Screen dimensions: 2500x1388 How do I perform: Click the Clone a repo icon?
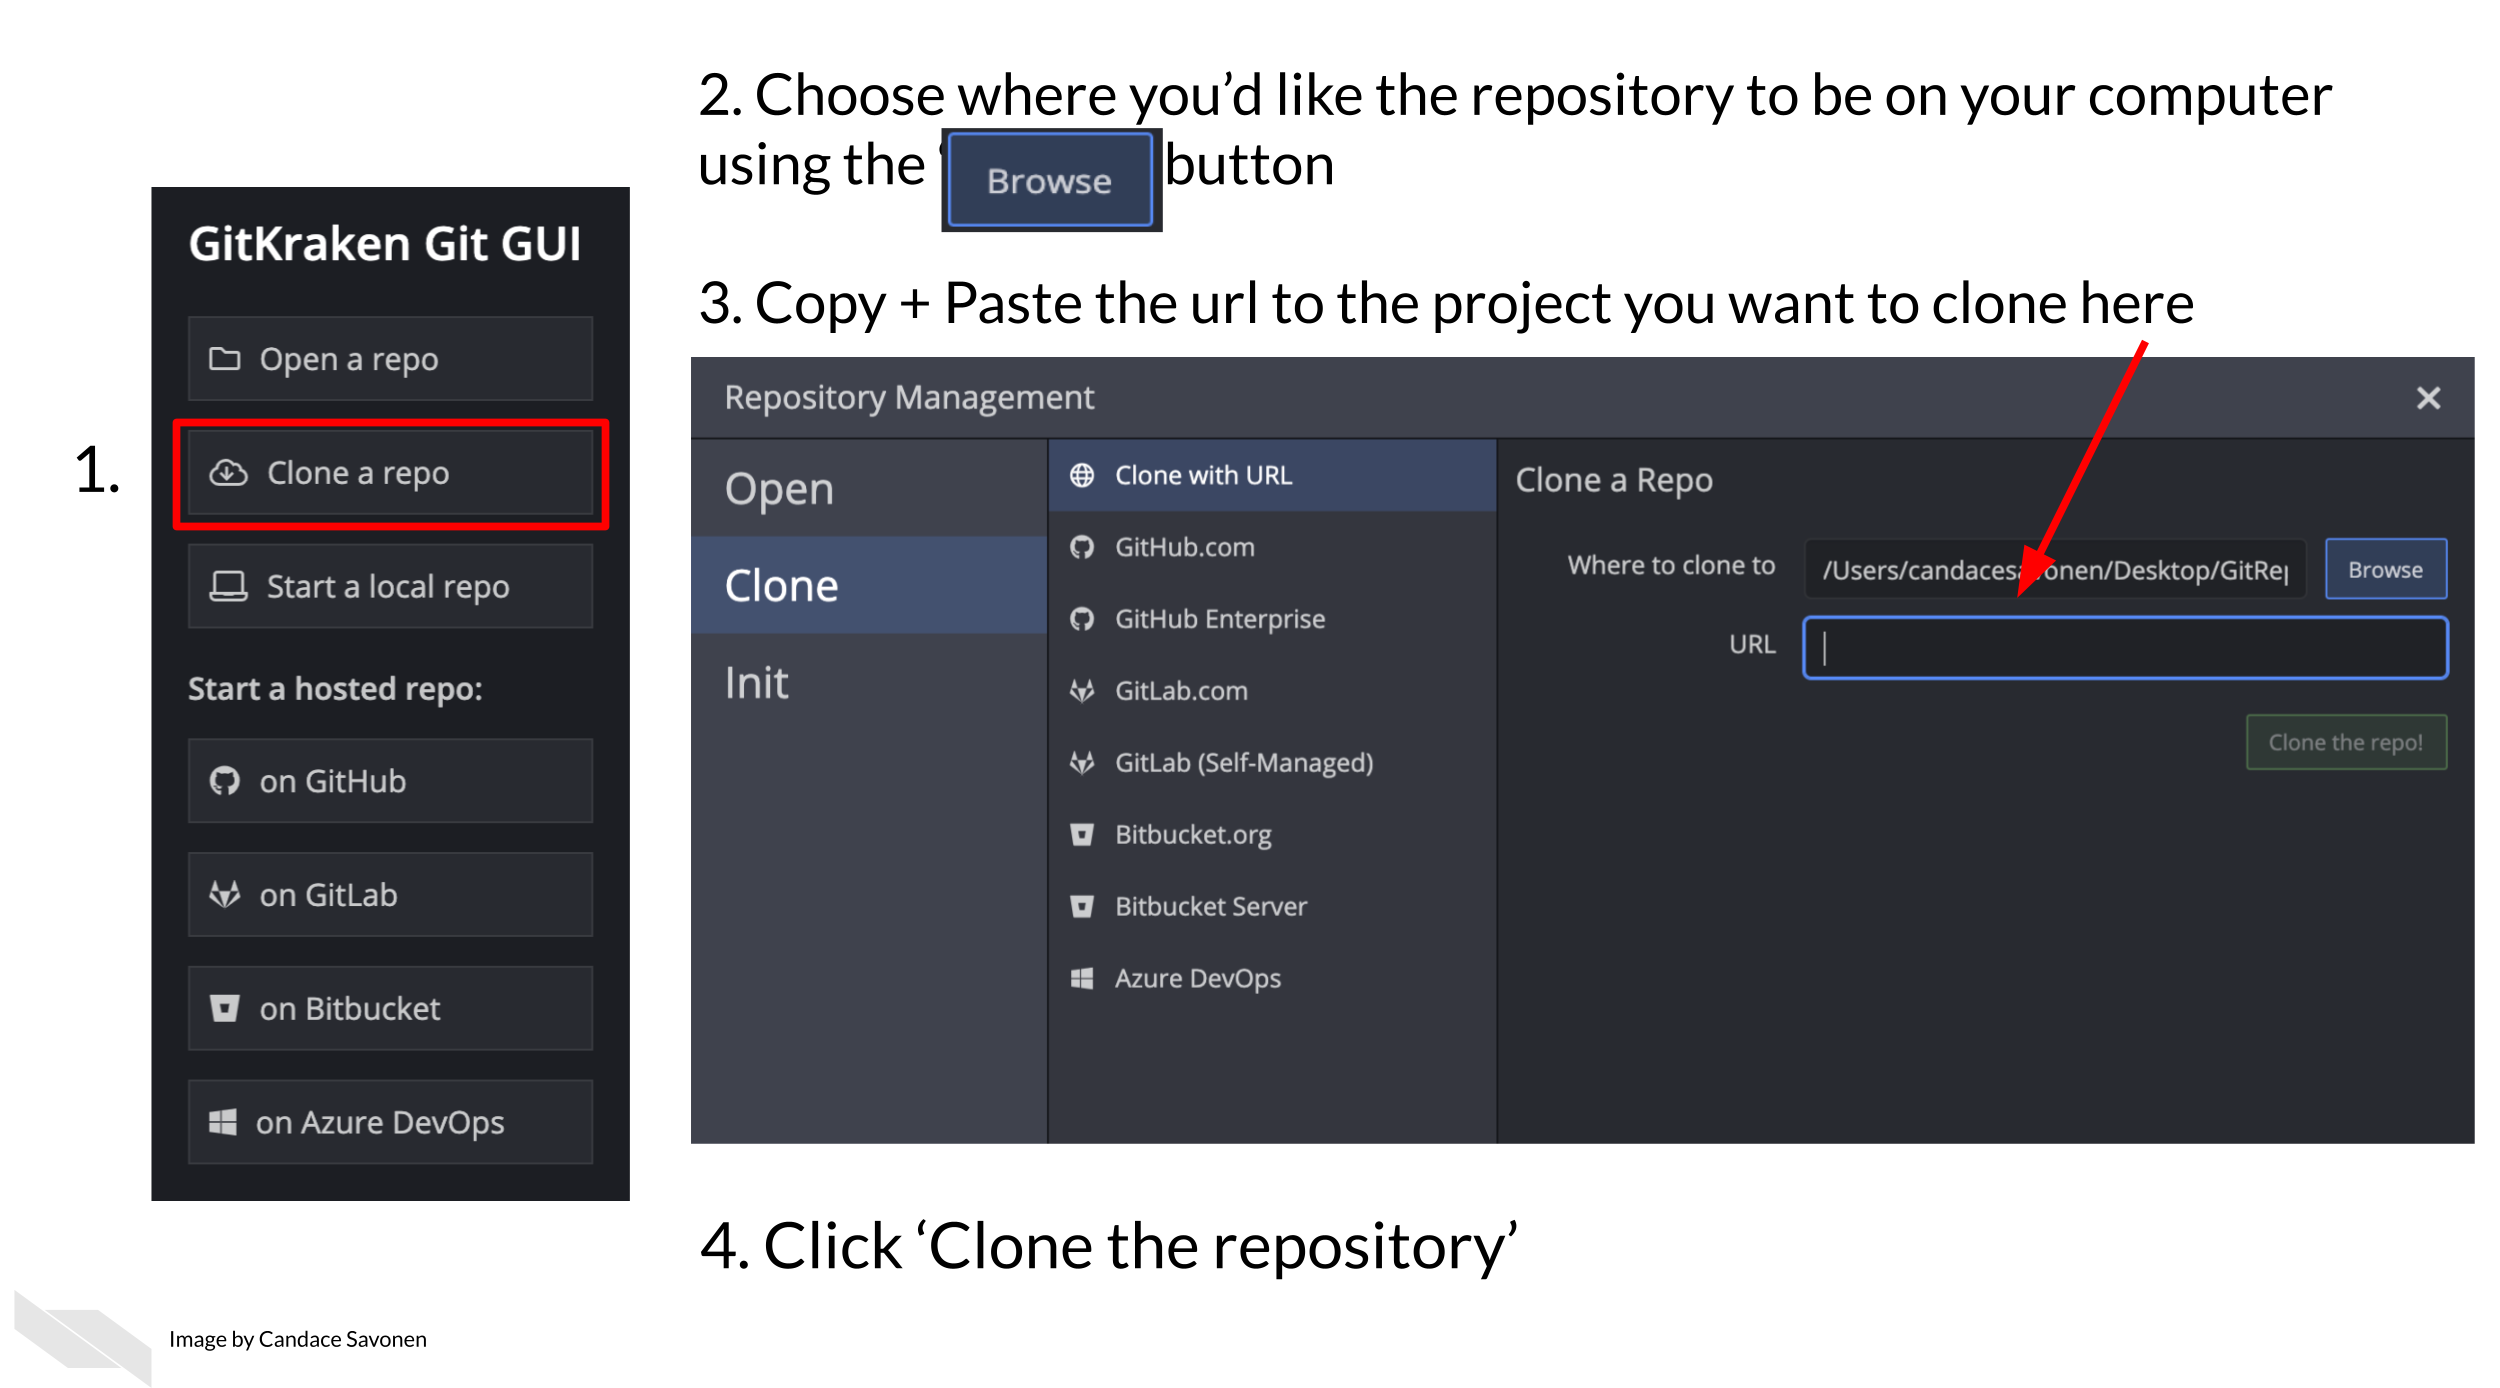[224, 473]
